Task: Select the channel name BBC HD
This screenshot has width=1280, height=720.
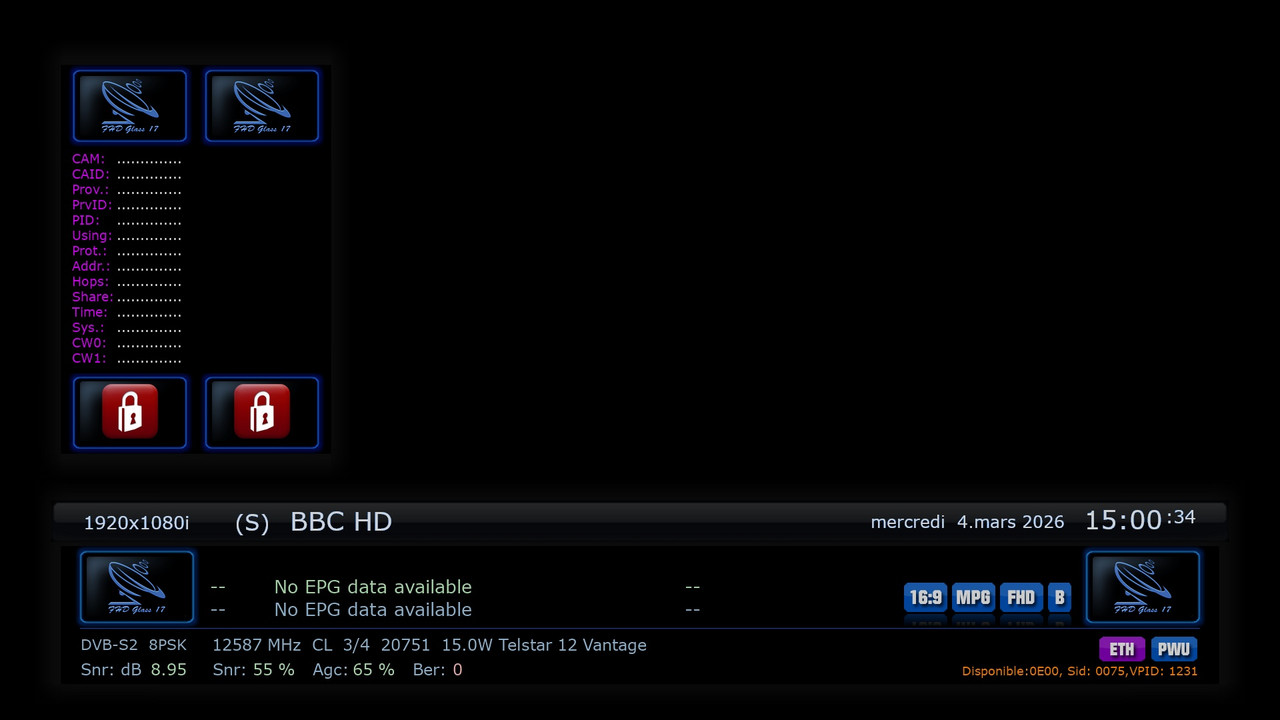Action: pyautogui.click(x=341, y=521)
